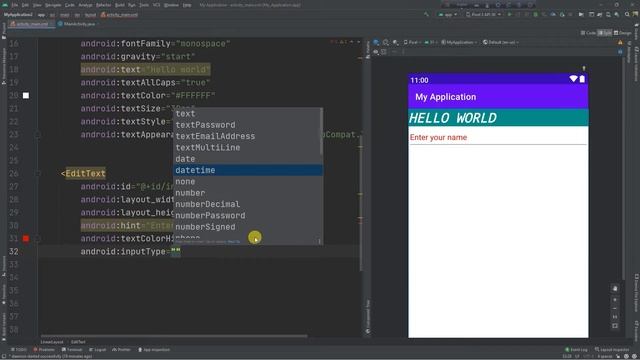This screenshot has width=640, height=360.
Task: Select highlighted datetime suggestion
Action: pos(248,170)
